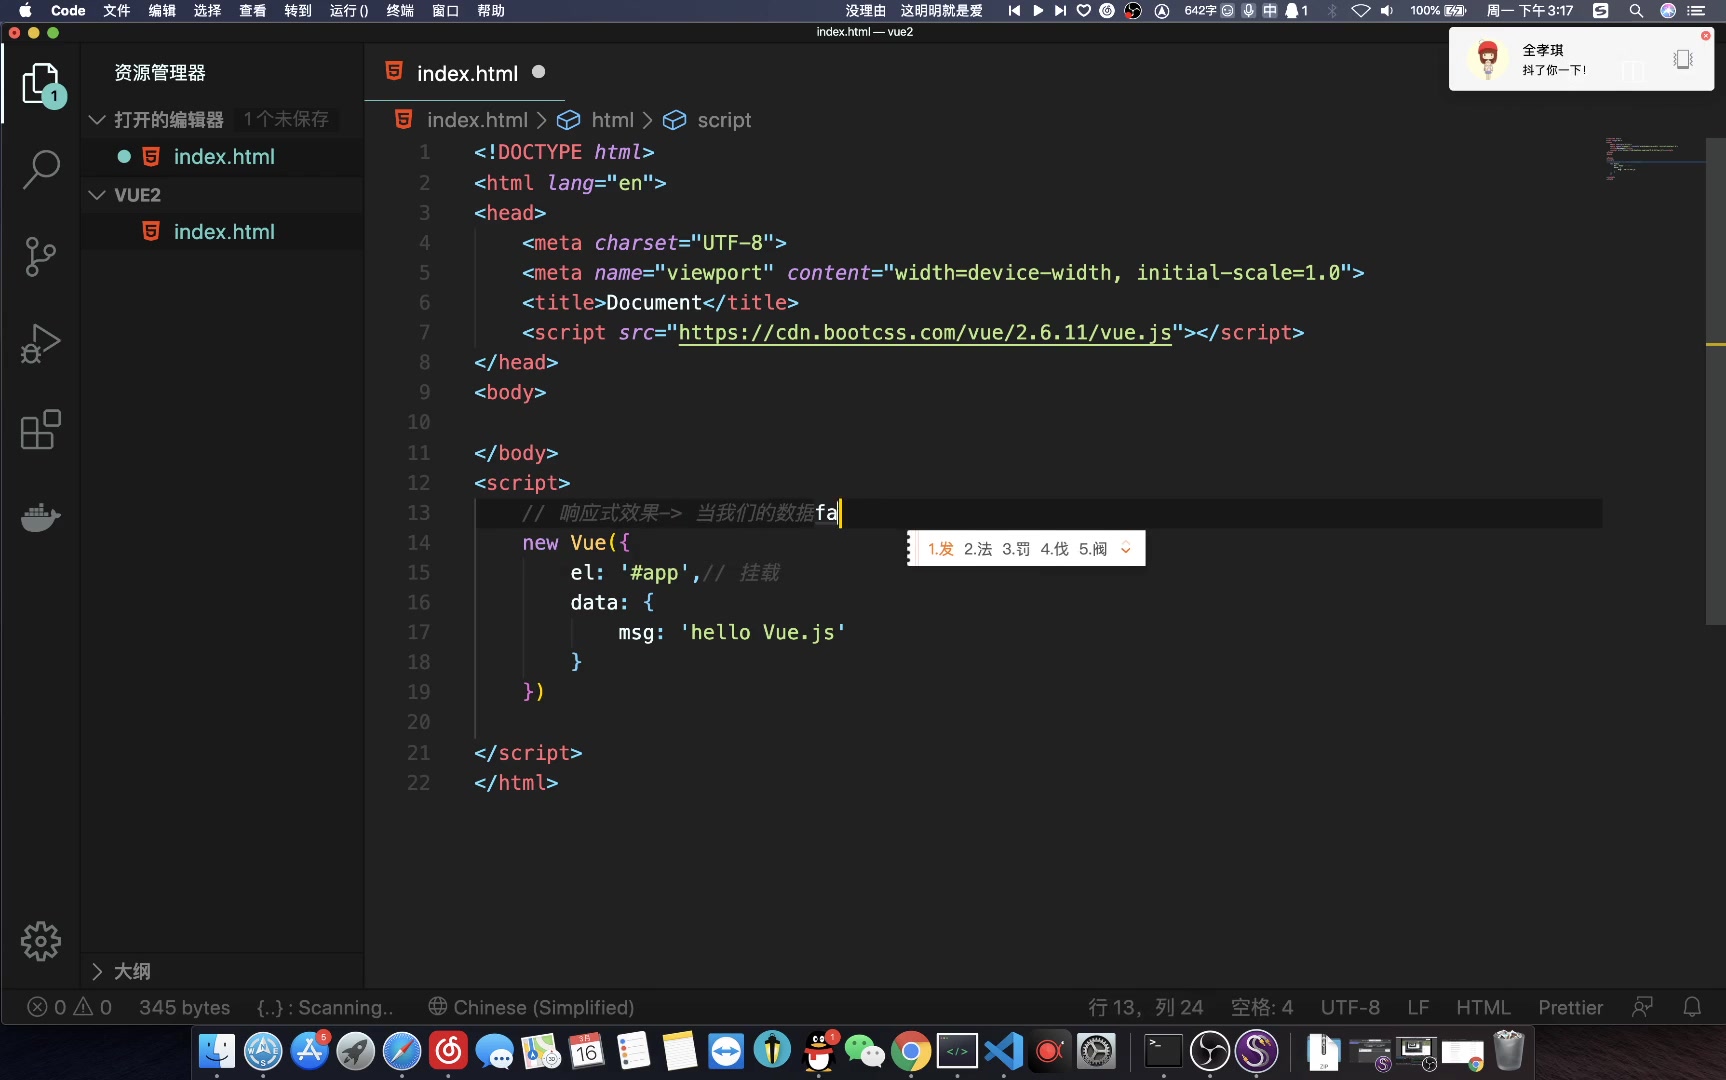This screenshot has width=1726, height=1080.
Task: Open the Run and Debug view
Action: coord(41,343)
